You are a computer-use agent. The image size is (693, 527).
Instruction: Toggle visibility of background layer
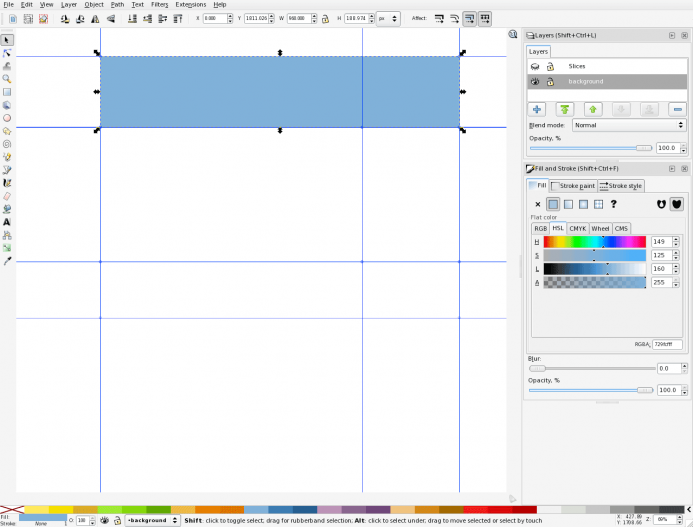pos(535,81)
